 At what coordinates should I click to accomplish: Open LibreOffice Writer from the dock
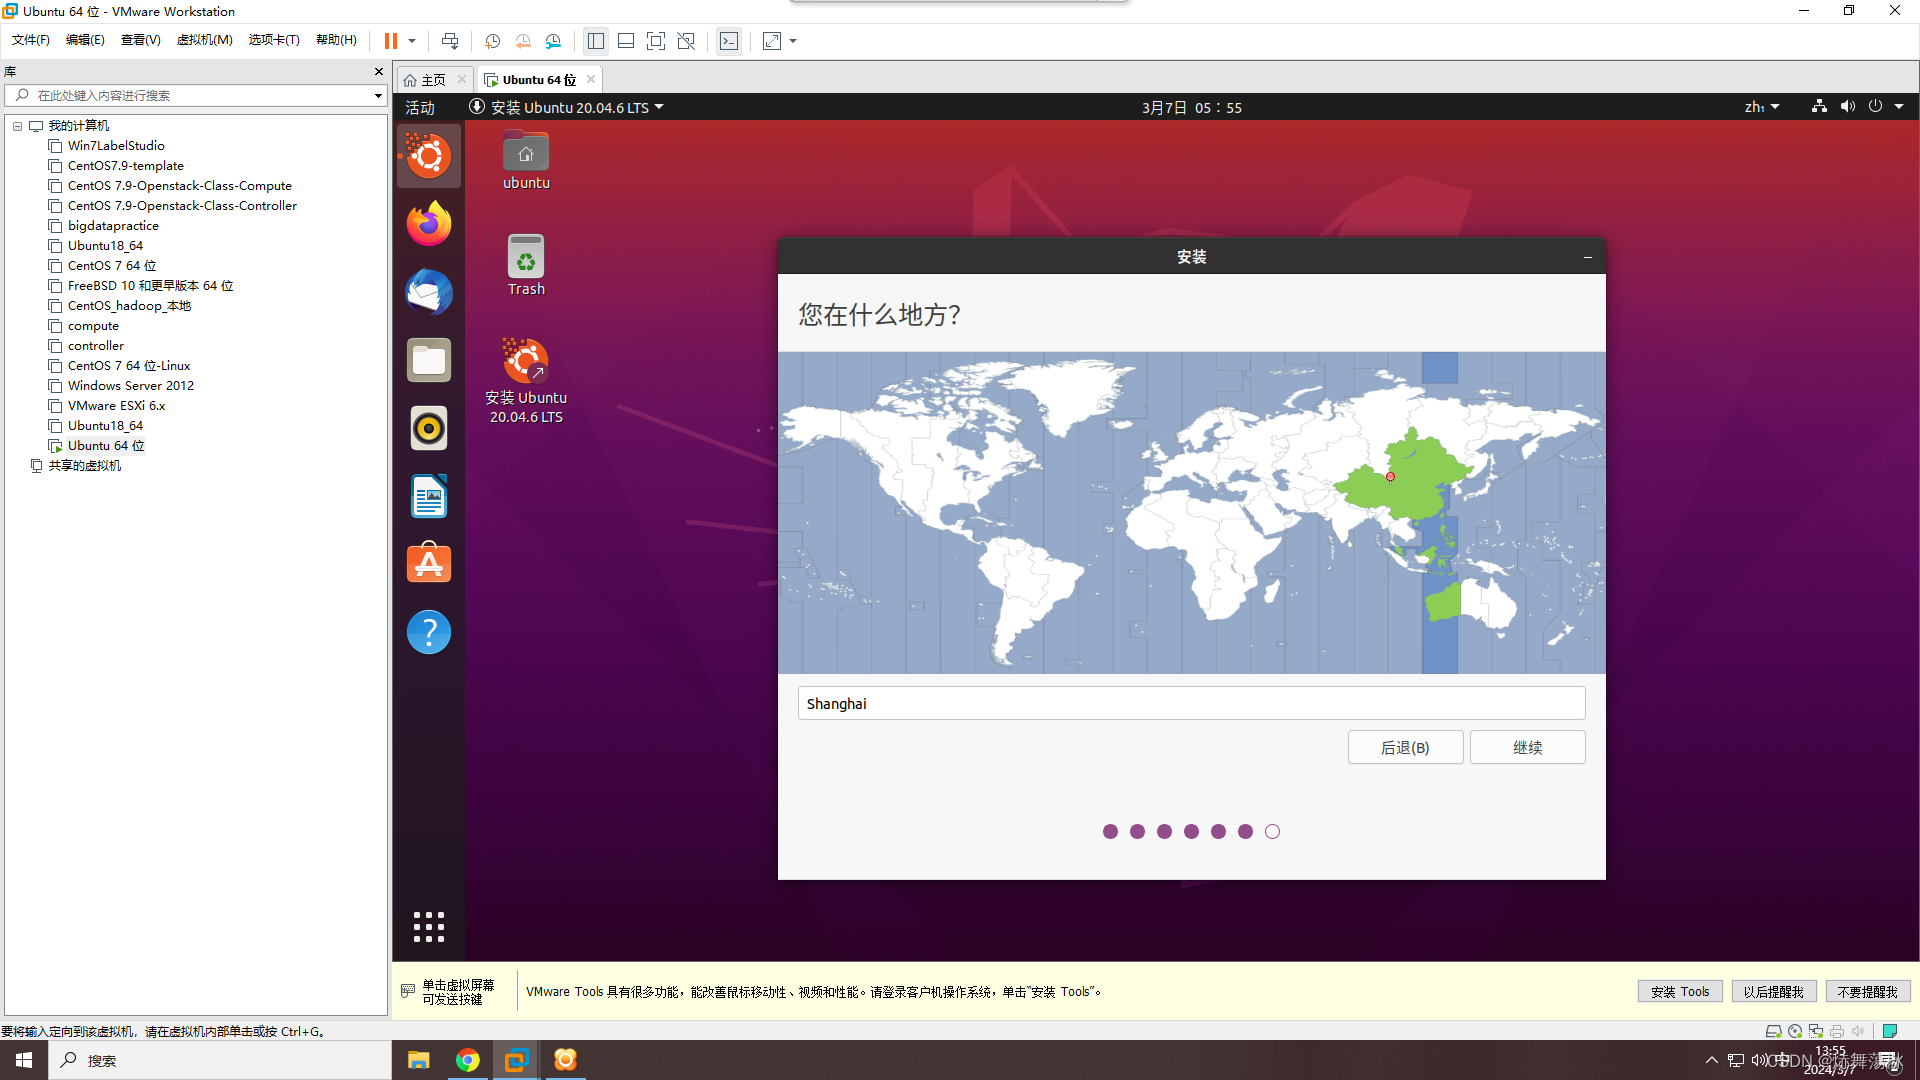[x=429, y=496]
